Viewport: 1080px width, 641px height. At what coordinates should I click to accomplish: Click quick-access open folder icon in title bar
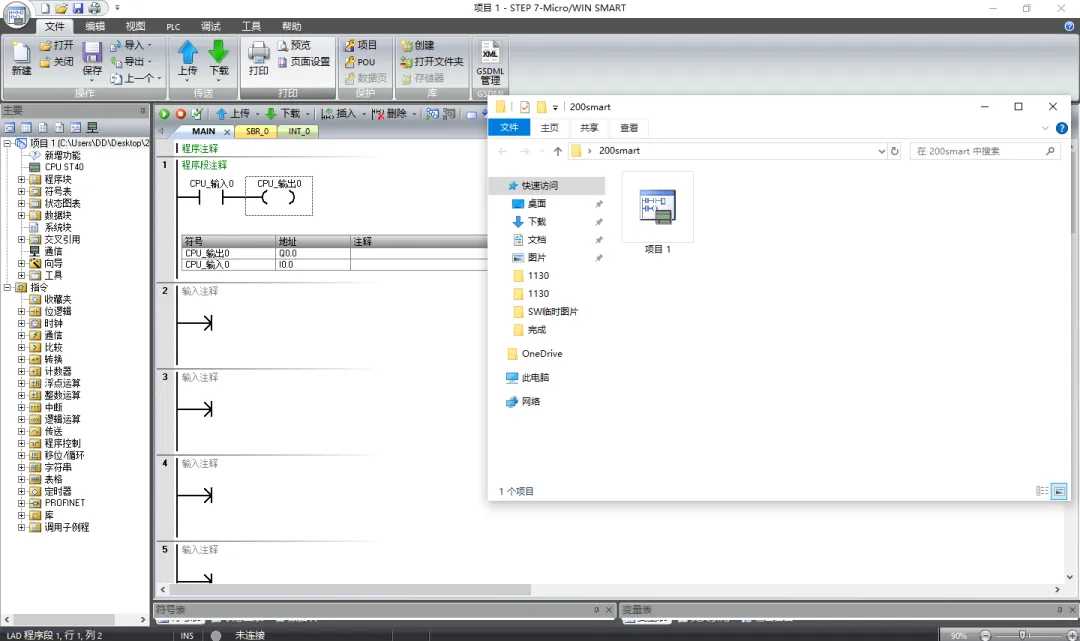click(x=61, y=8)
